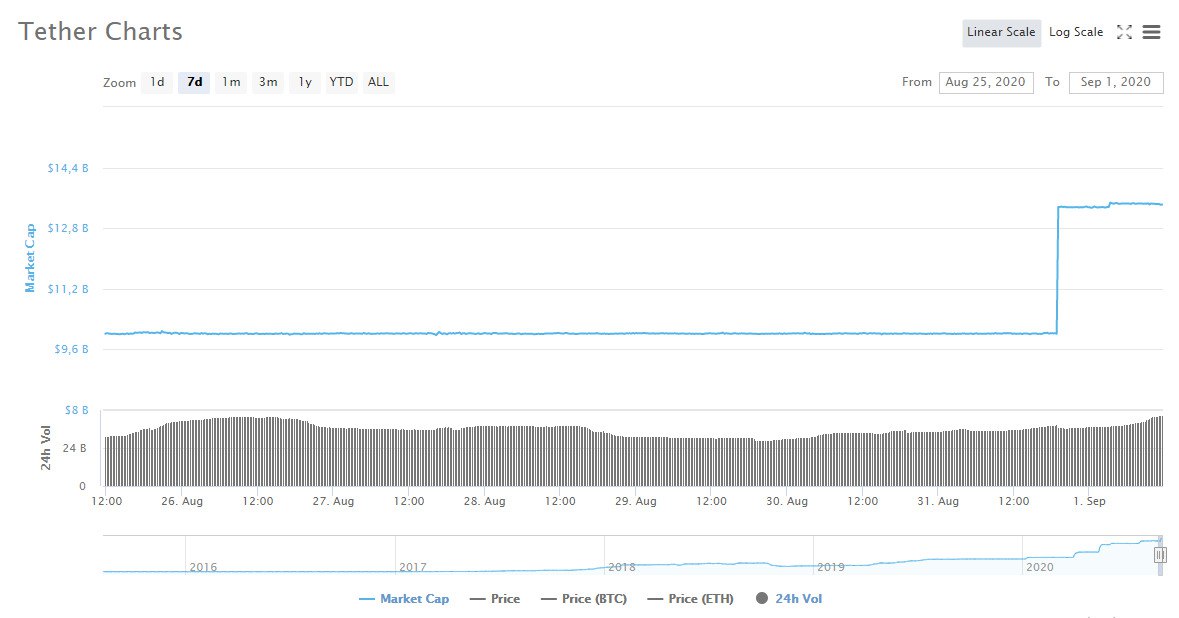
Task: Click the Tether Charts heading
Action: (x=100, y=32)
